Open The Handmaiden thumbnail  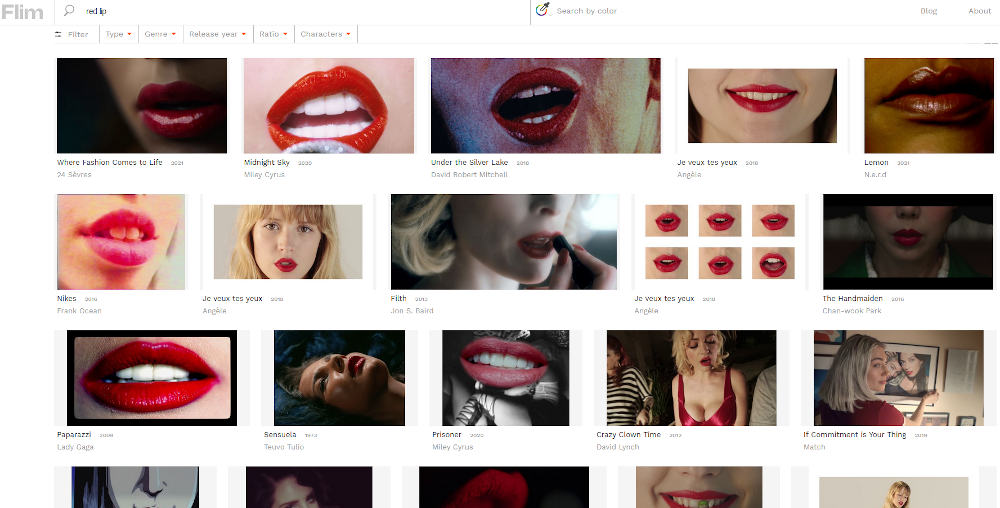click(908, 242)
